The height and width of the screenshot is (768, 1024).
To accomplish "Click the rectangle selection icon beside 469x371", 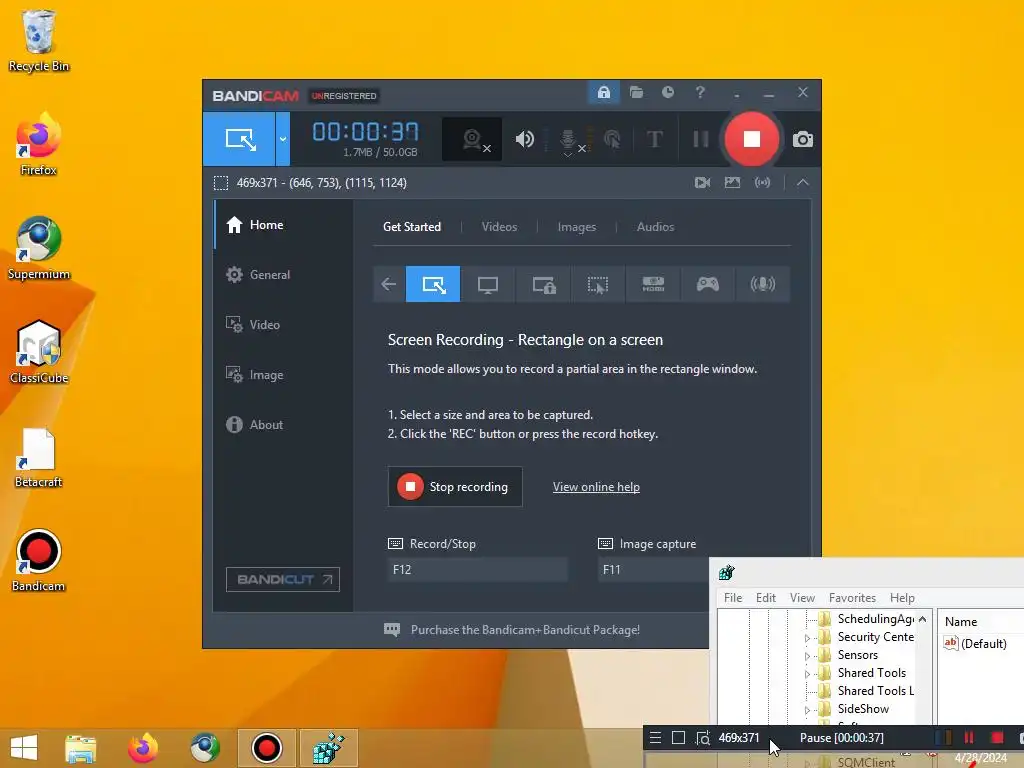I will pos(221,183).
